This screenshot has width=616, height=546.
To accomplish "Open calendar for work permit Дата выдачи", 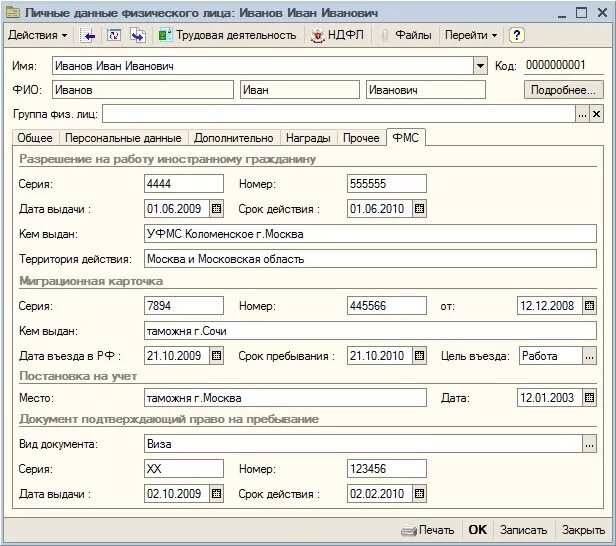I will [x=216, y=209].
